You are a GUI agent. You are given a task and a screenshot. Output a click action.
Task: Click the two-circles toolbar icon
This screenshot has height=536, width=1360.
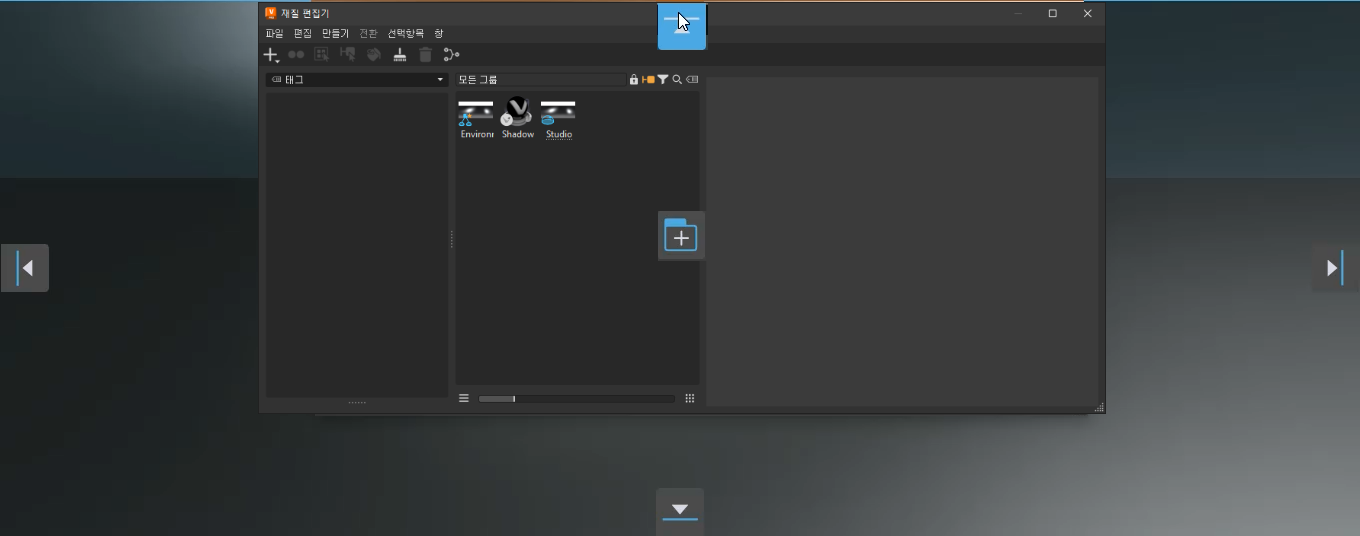click(296, 55)
